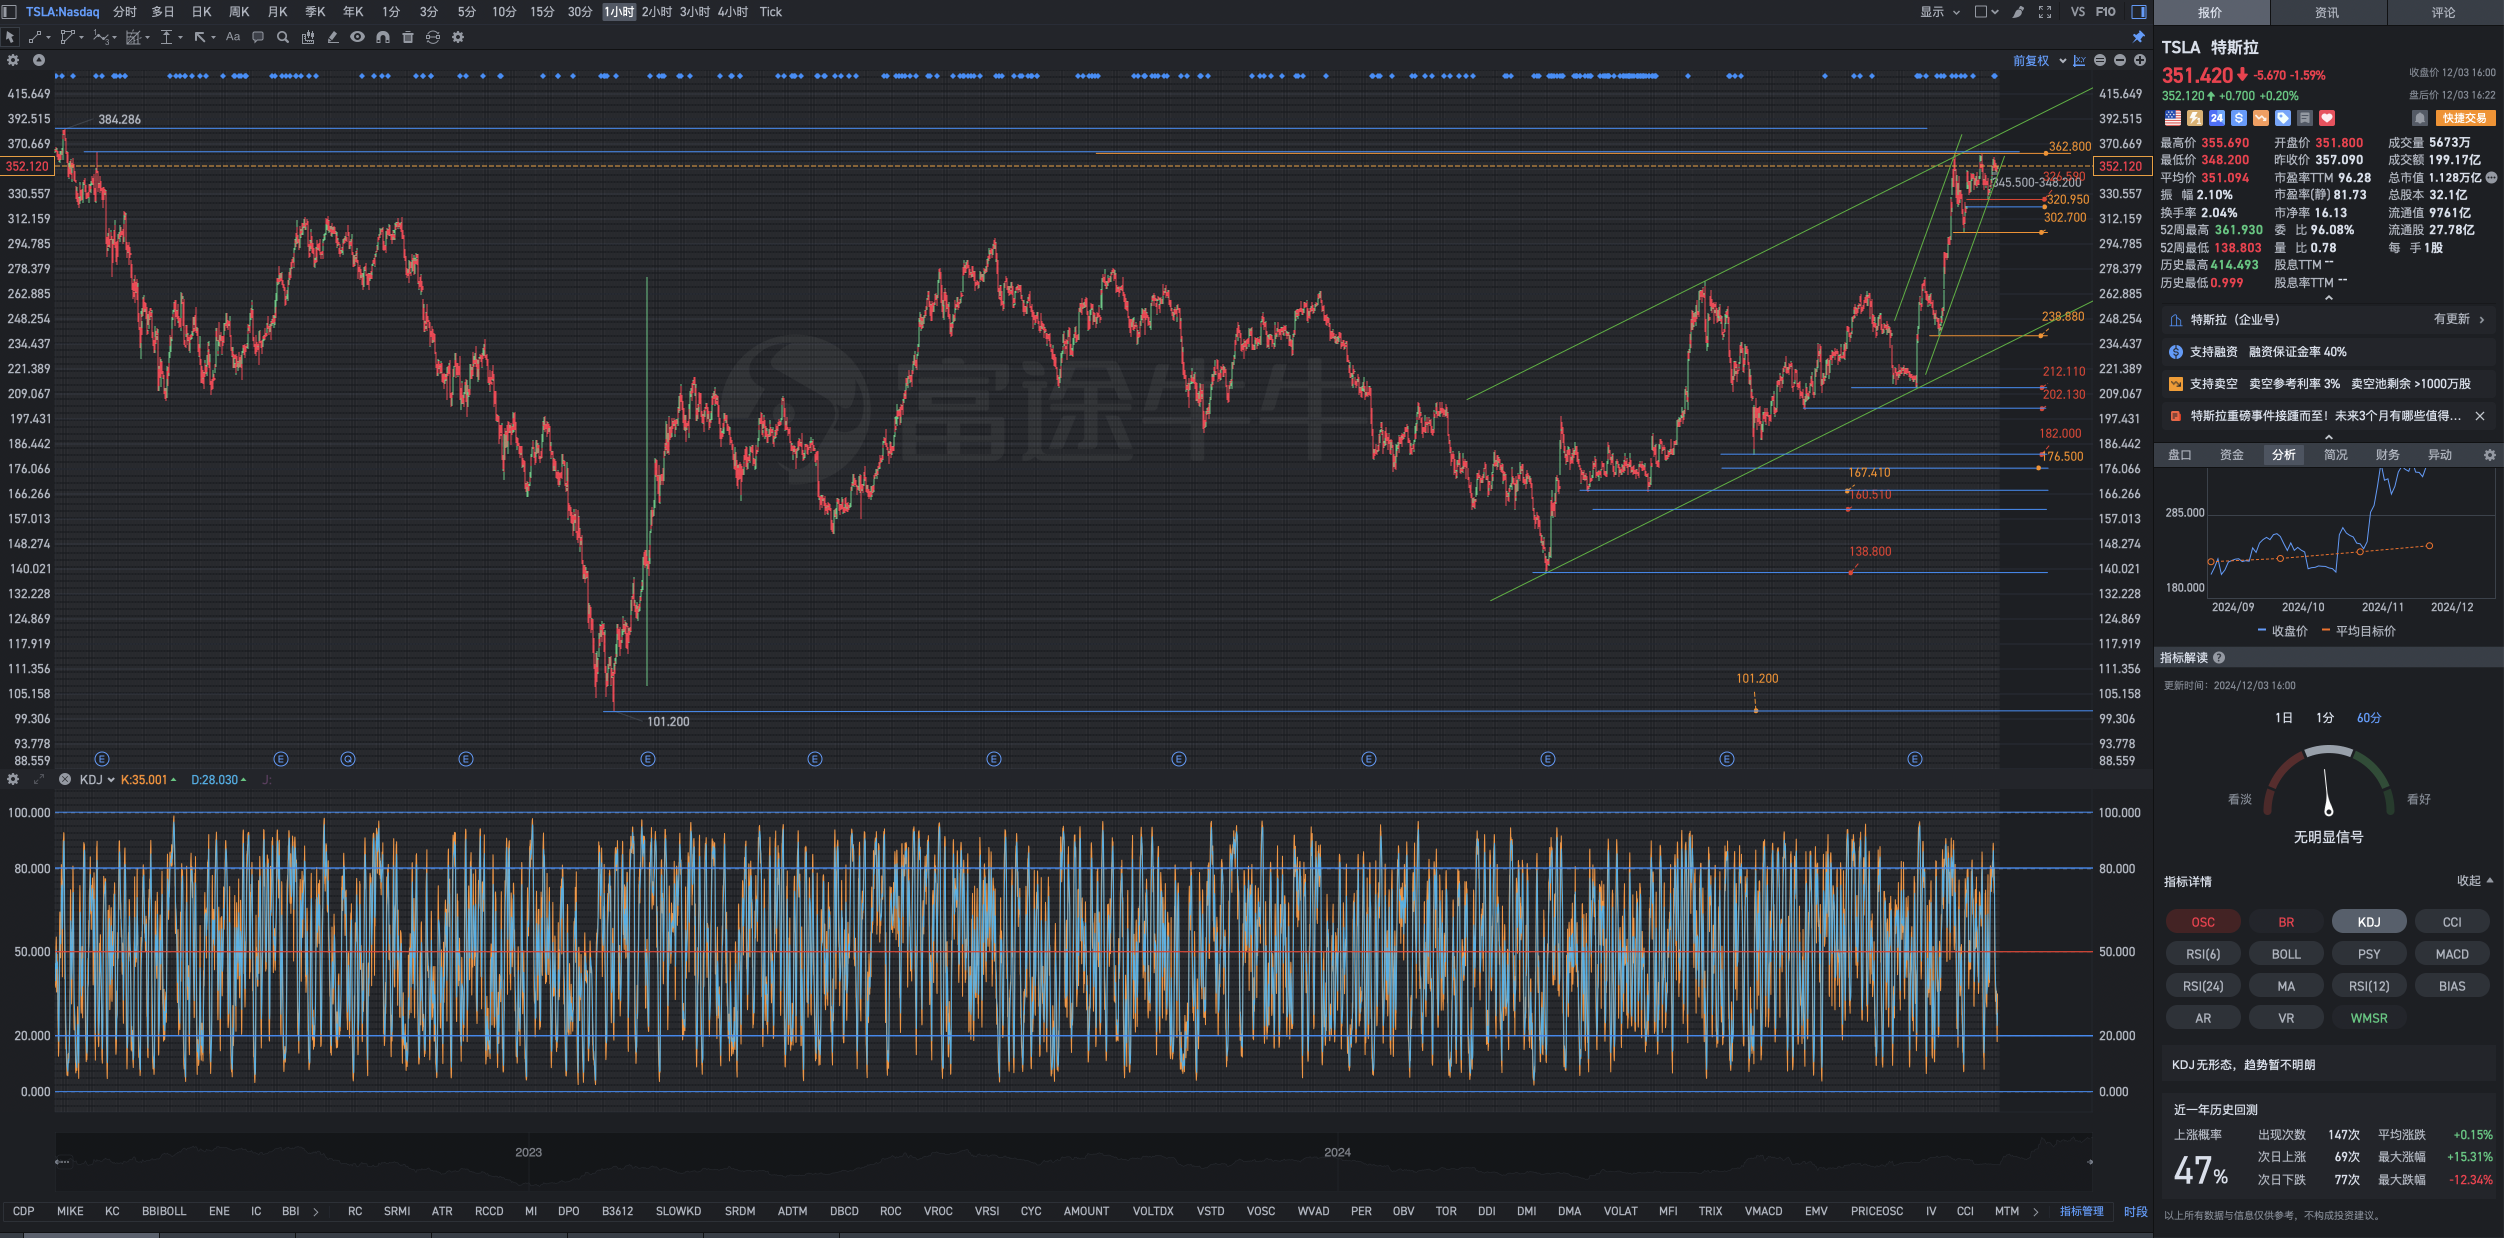Image resolution: width=2504 pixels, height=1238 pixels.
Task: Open the 特斯拉 (企业号) update row
Action: [2328, 320]
